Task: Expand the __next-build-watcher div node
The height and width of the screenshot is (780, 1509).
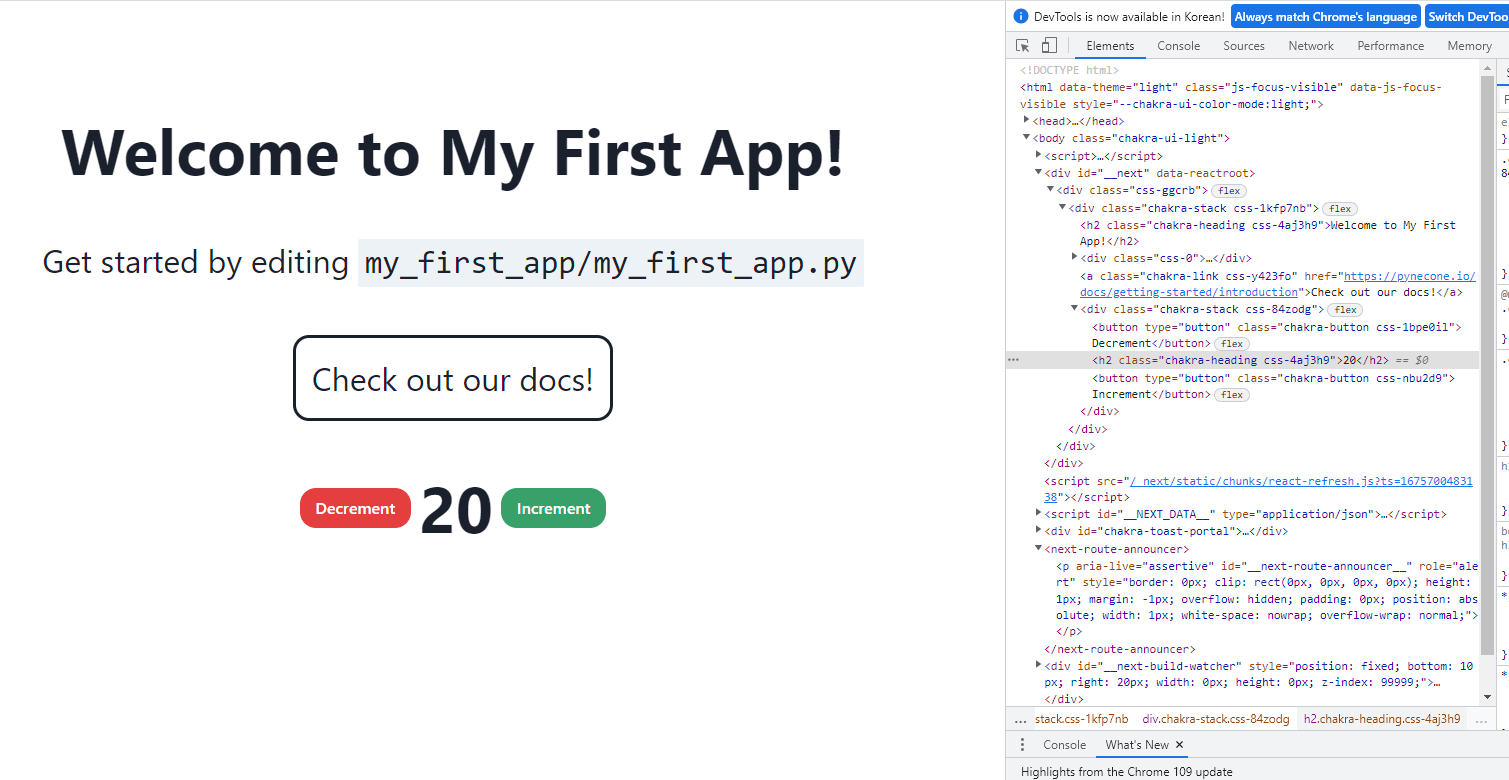Action: point(1039,665)
